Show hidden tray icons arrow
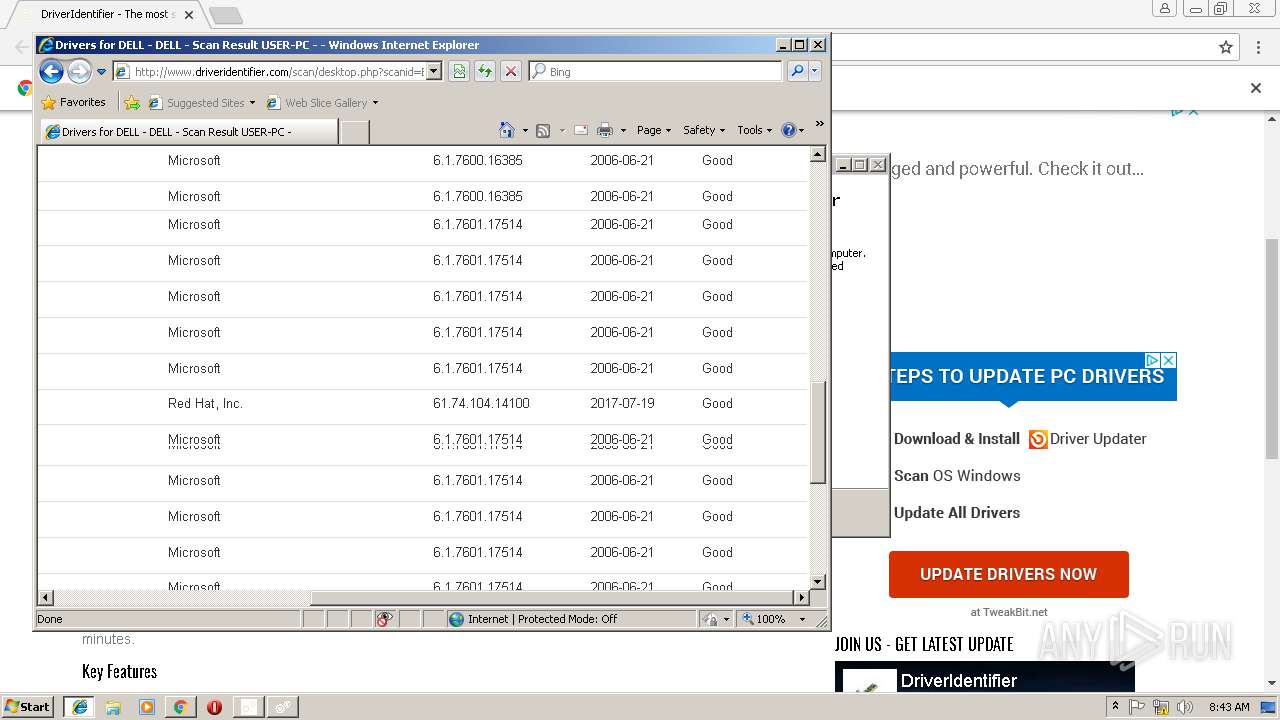The image size is (1280, 720). point(1115,707)
